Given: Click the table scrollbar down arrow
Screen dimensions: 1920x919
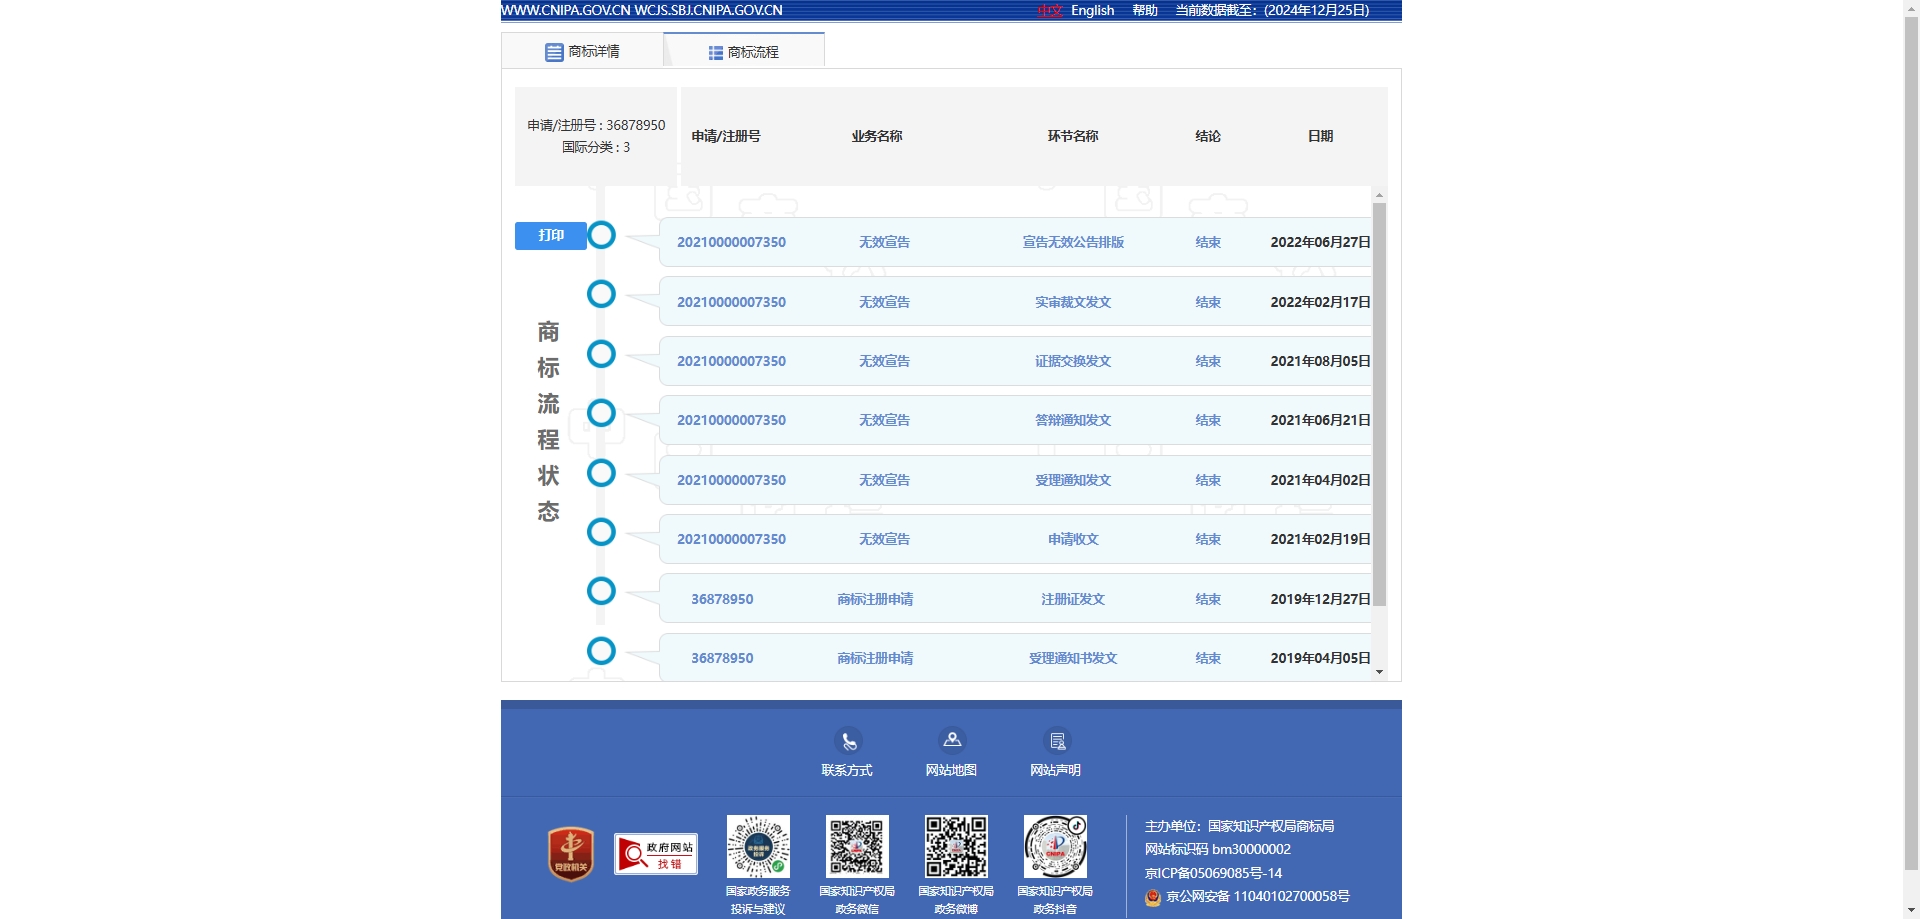Looking at the screenshot, I should click(x=1380, y=672).
